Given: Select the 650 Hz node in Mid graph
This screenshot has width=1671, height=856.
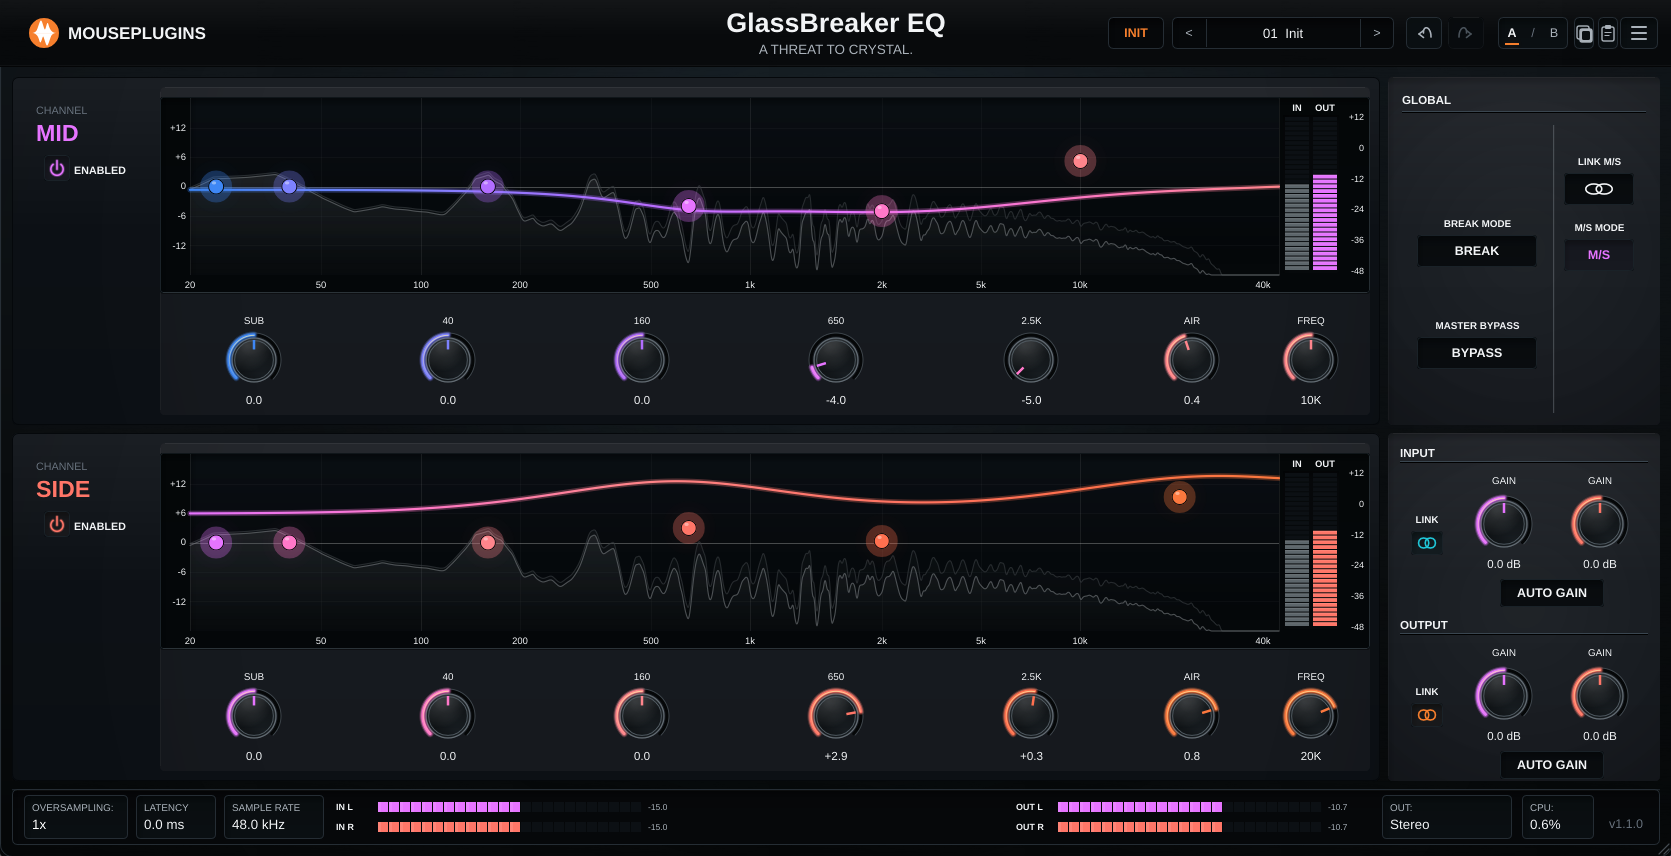Looking at the screenshot, I should pyautogui.click(x=689, y=206).
